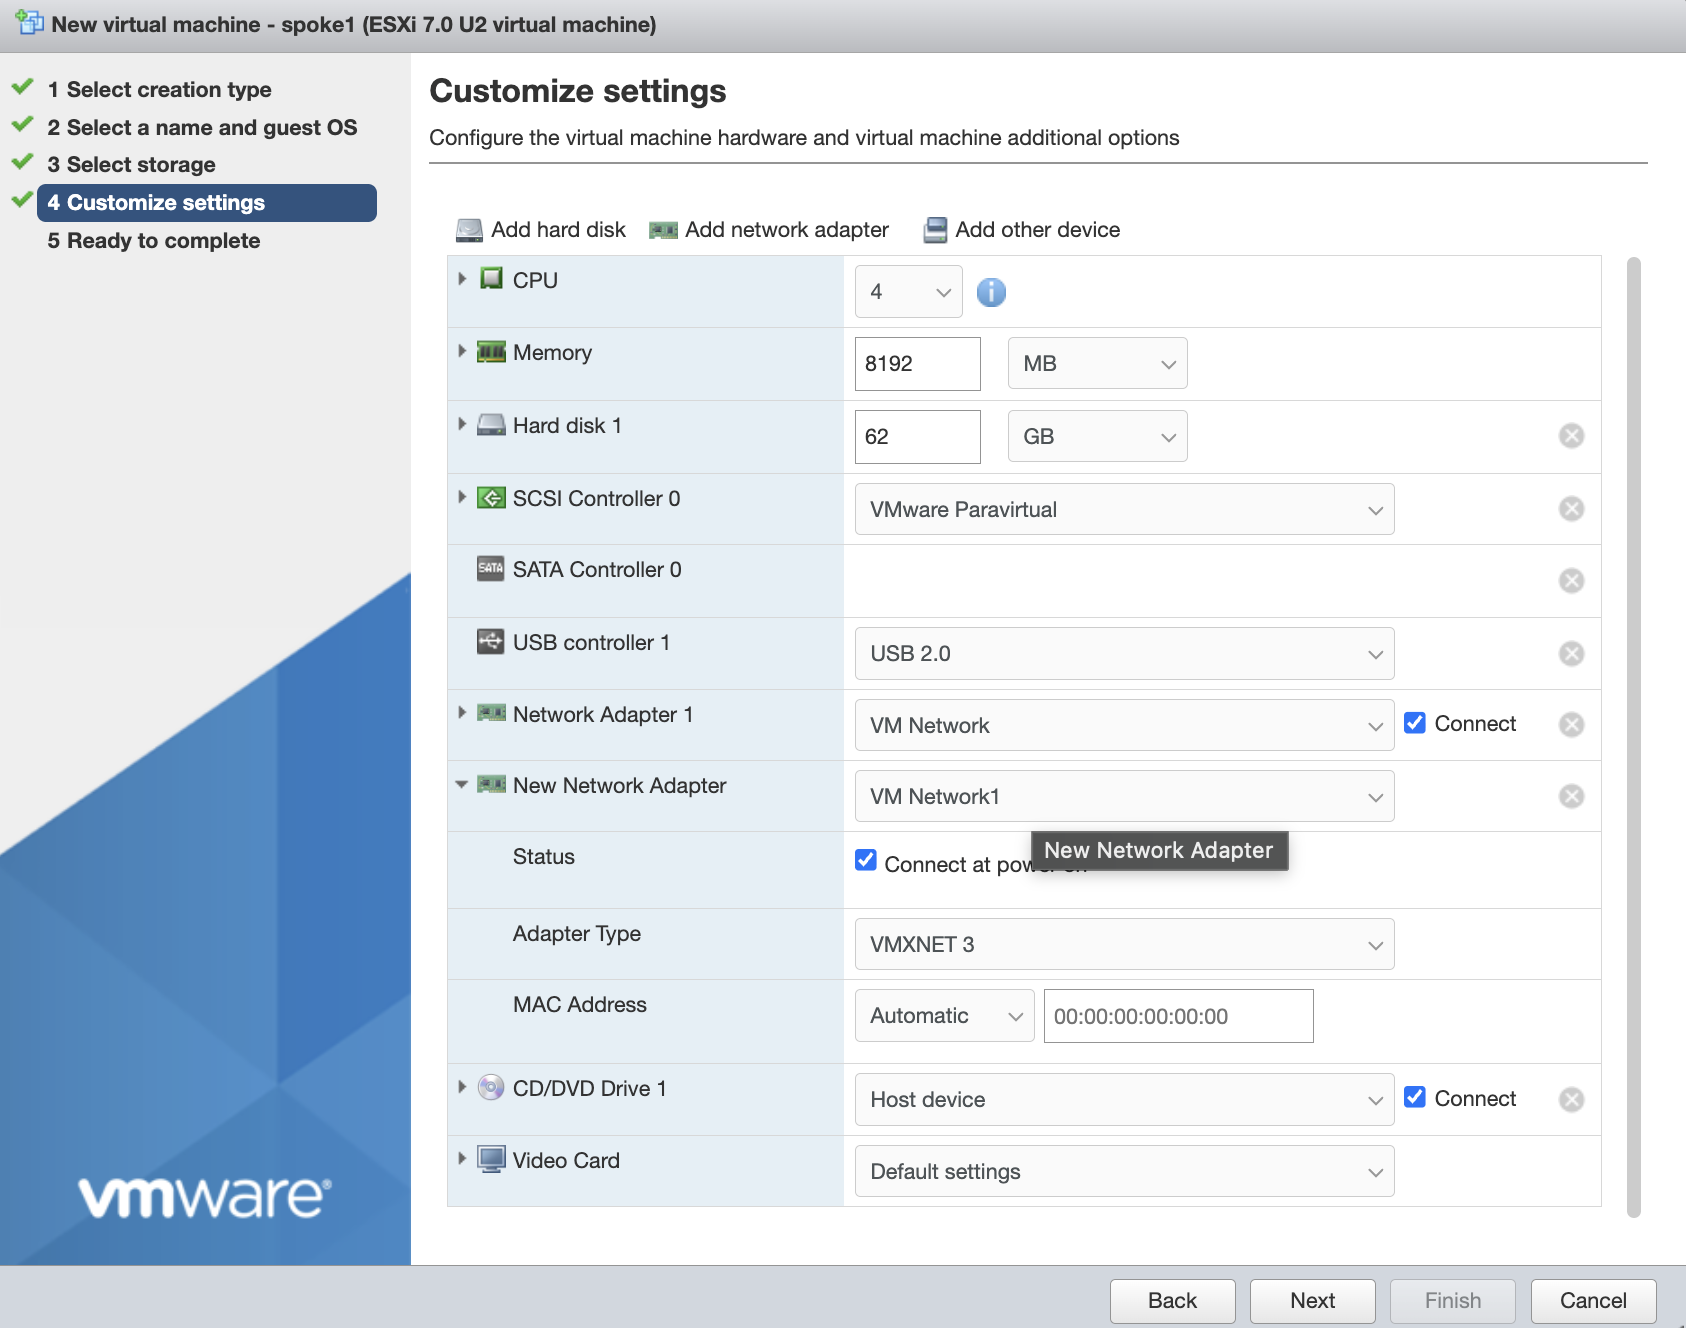This screenshot has width=1686, height=1328.
Task: Open the VMware Paravirtual controller dropdown
Action: click(x=1124, y=509)
